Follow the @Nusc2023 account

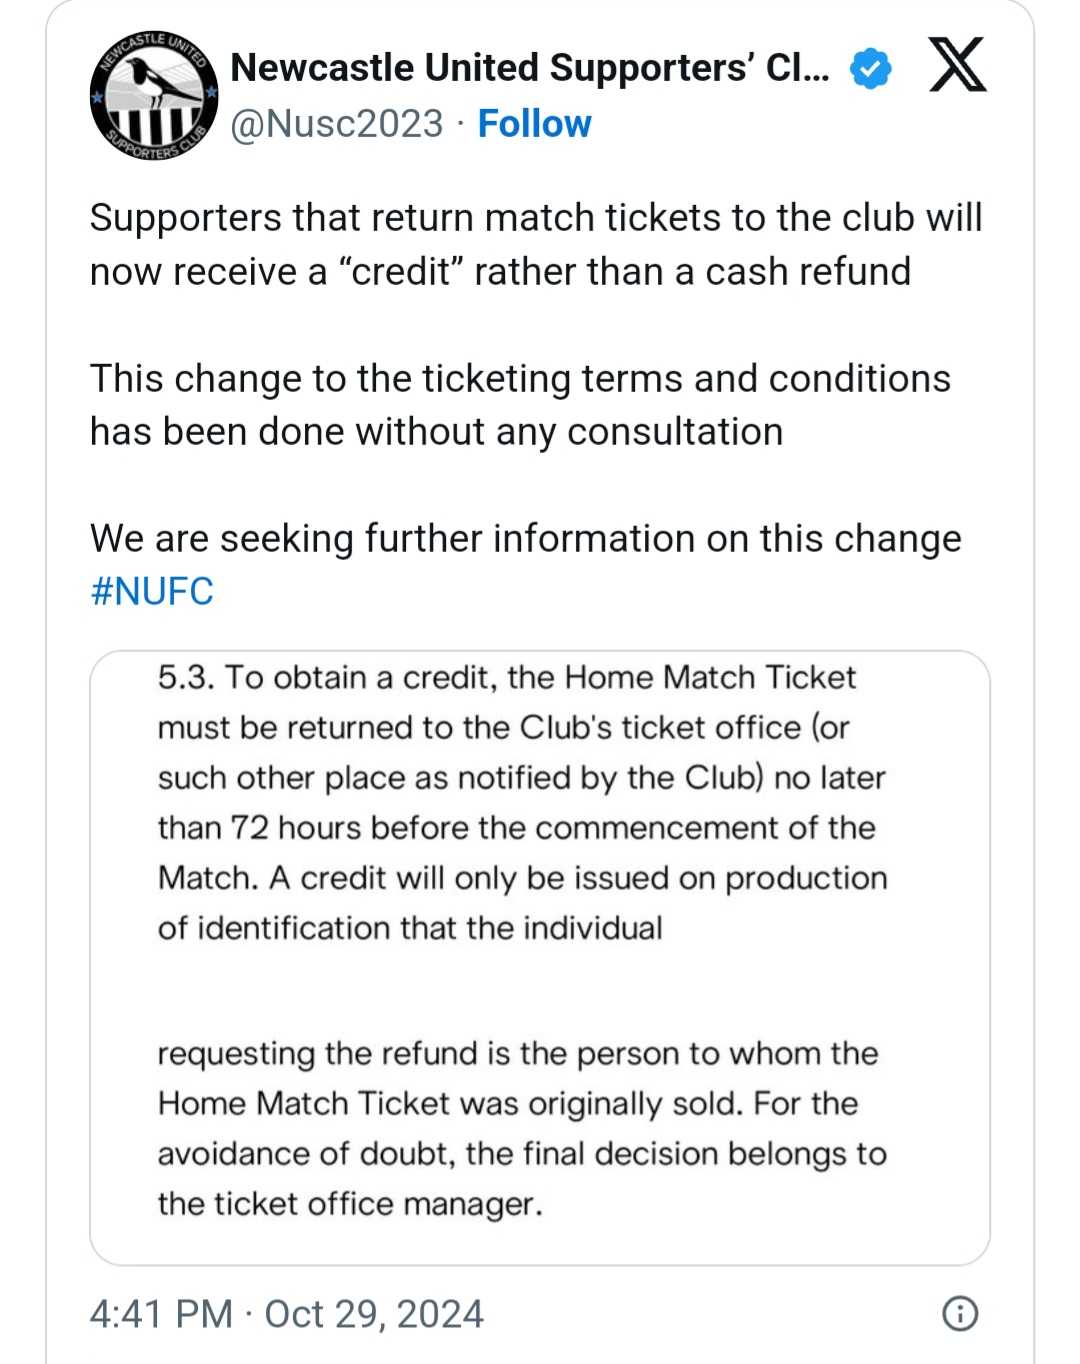pyautogui.click(x=534, y=124)
